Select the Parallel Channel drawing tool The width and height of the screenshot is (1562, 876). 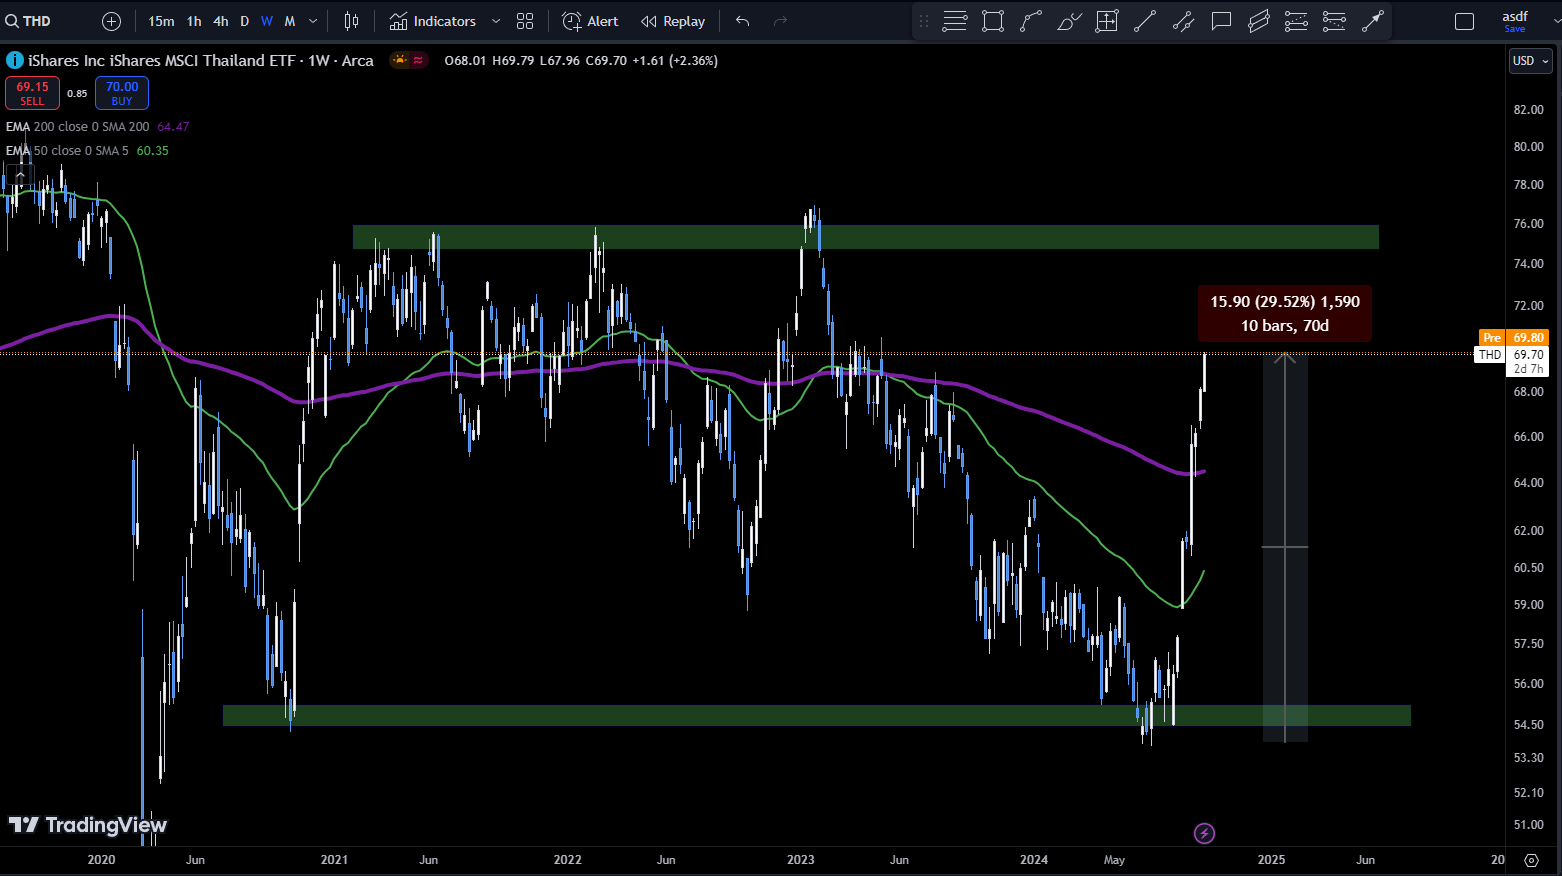pyautogui.click(x=1259, y=21)
